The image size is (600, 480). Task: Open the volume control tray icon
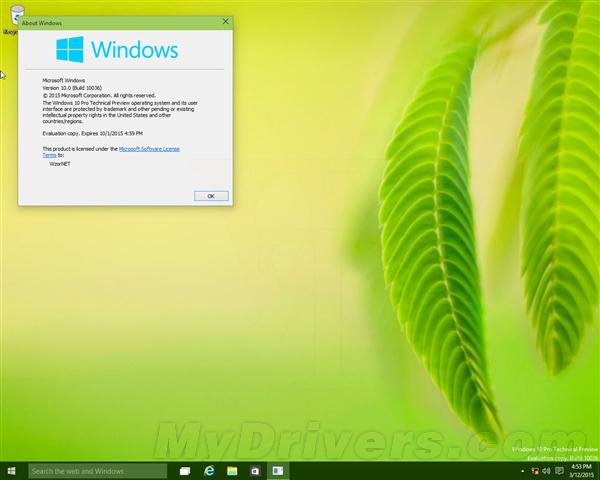546,470
